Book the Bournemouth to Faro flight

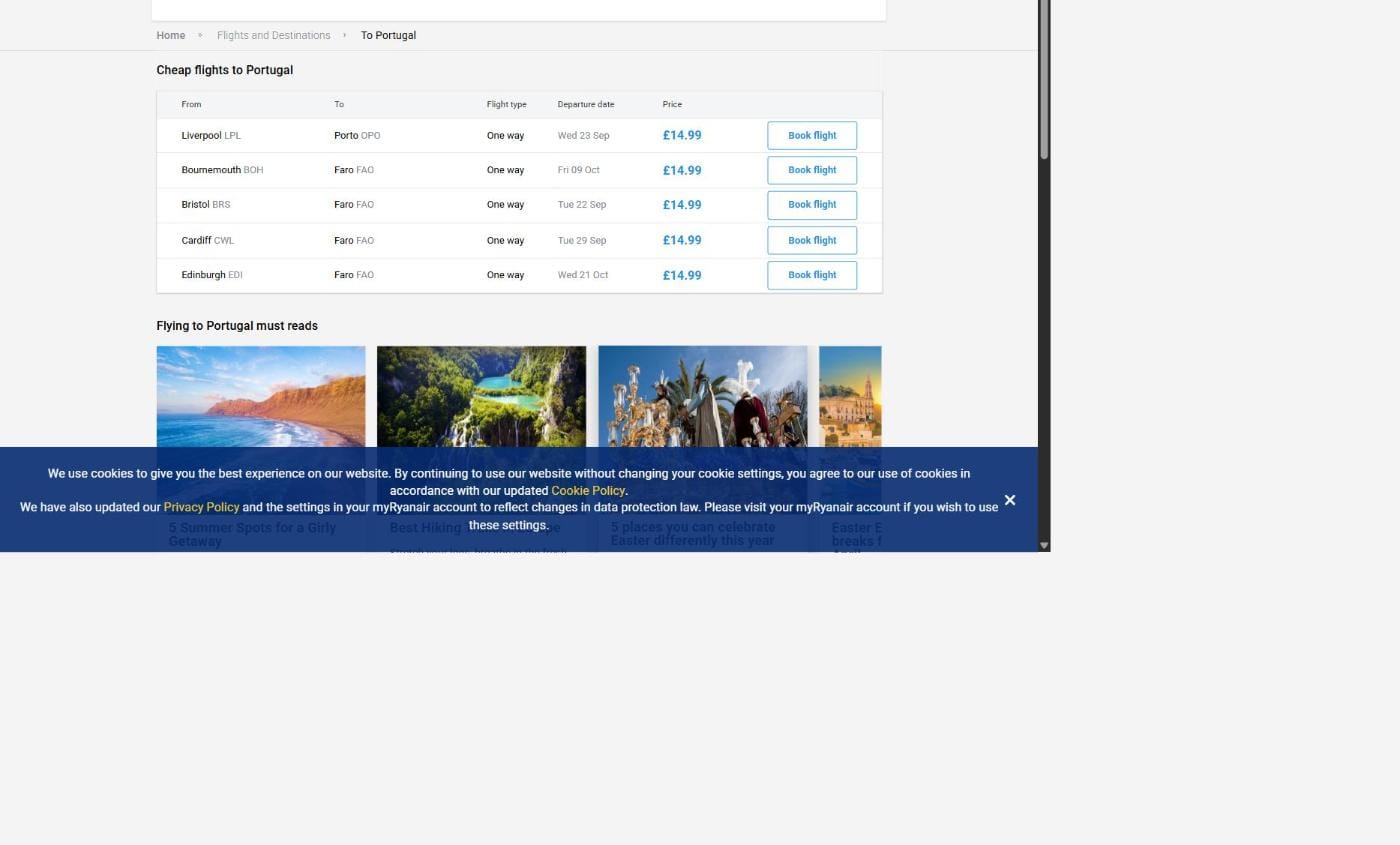[x=812, y=170]
